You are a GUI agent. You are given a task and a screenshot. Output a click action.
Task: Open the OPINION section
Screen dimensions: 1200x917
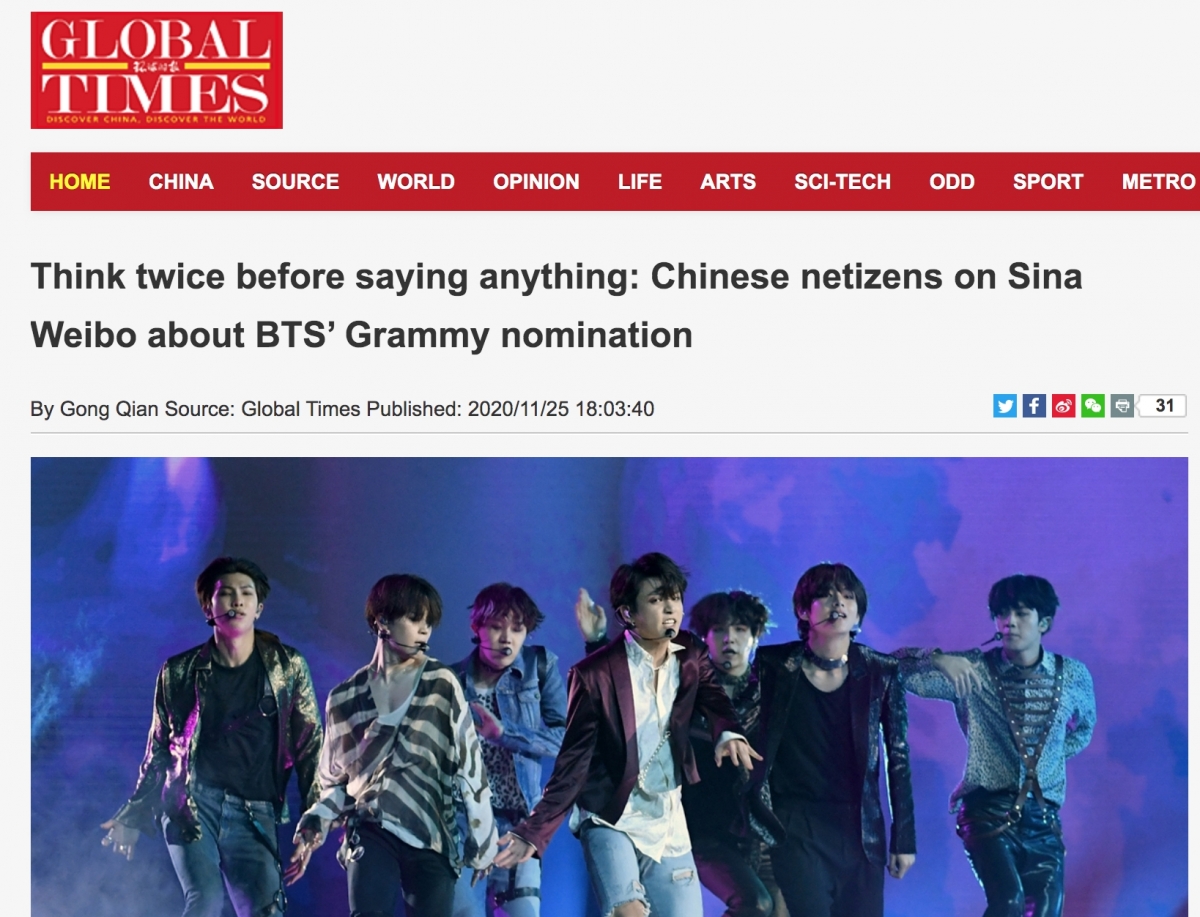[x=536, y=182]
